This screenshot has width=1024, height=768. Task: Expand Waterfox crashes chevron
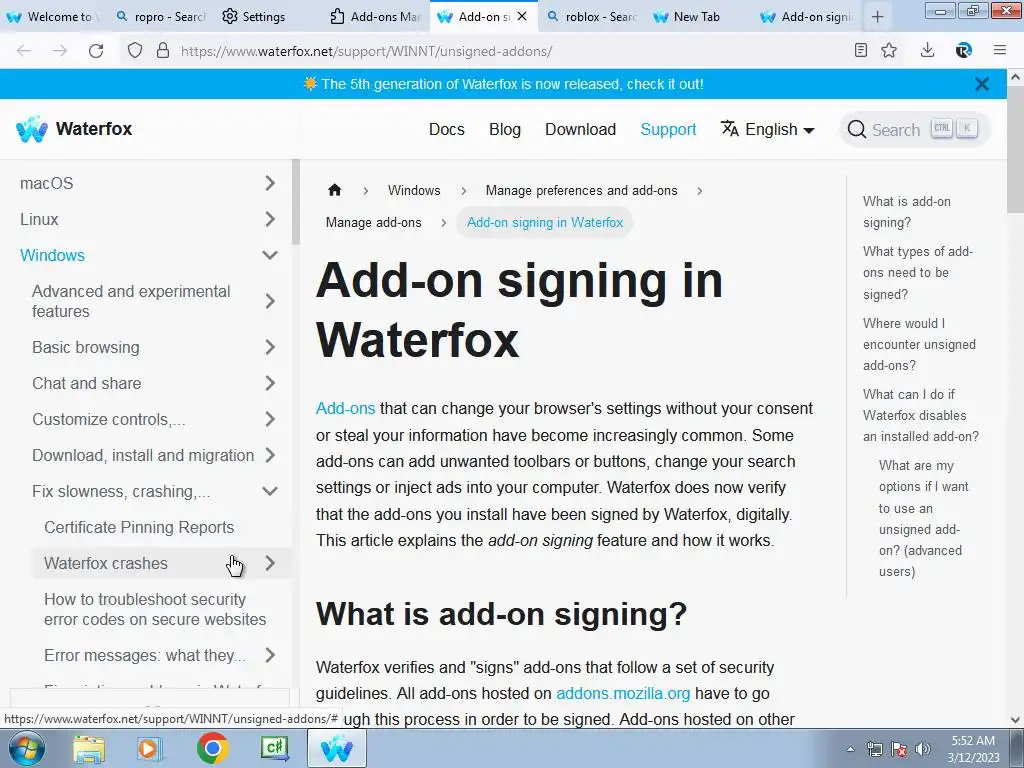coord(270,563)
